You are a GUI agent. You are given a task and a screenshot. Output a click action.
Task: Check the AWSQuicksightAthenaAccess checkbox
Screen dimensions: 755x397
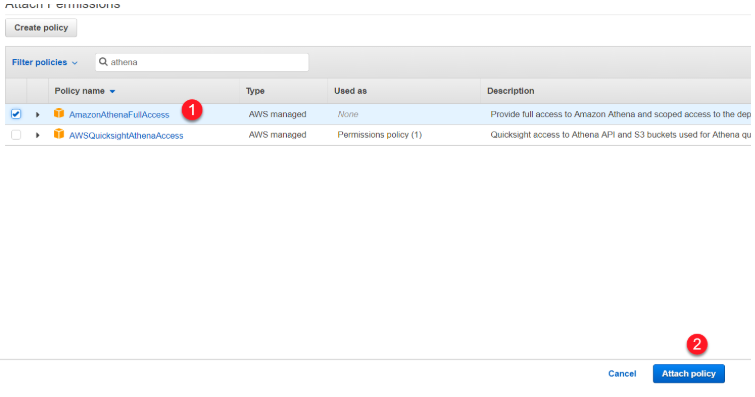16,135
